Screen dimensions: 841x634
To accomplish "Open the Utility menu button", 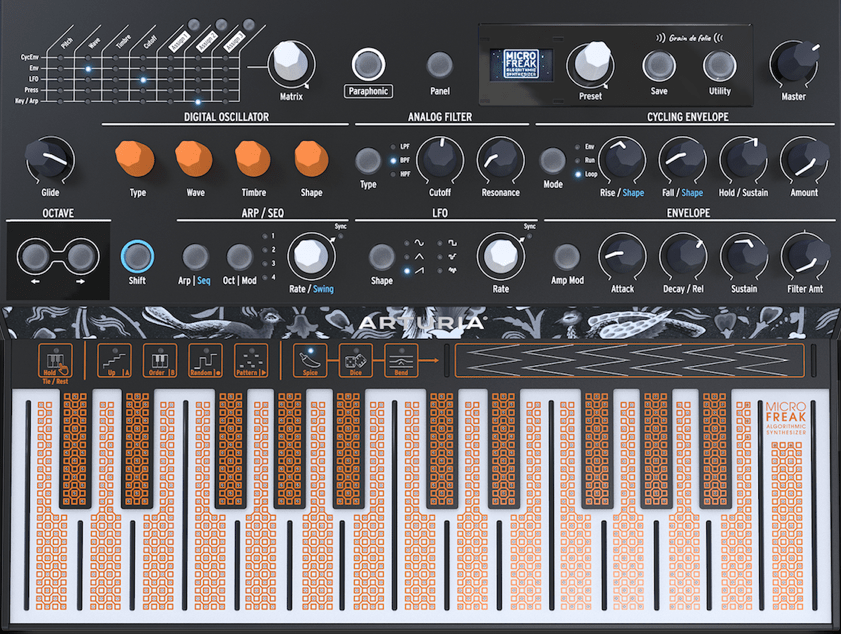I will pyautogui.click(x=718, y=65).
